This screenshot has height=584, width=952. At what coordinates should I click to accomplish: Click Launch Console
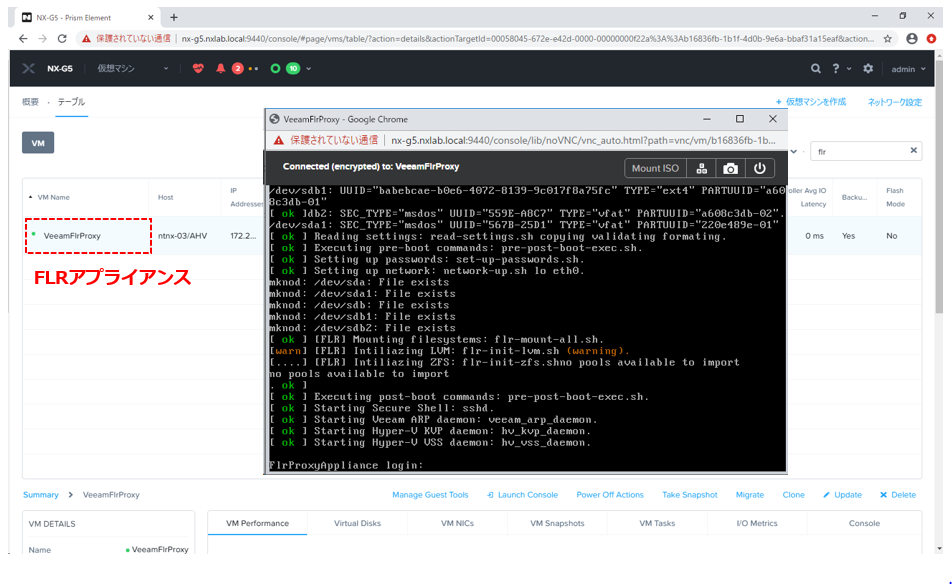(x=522, y=495)
